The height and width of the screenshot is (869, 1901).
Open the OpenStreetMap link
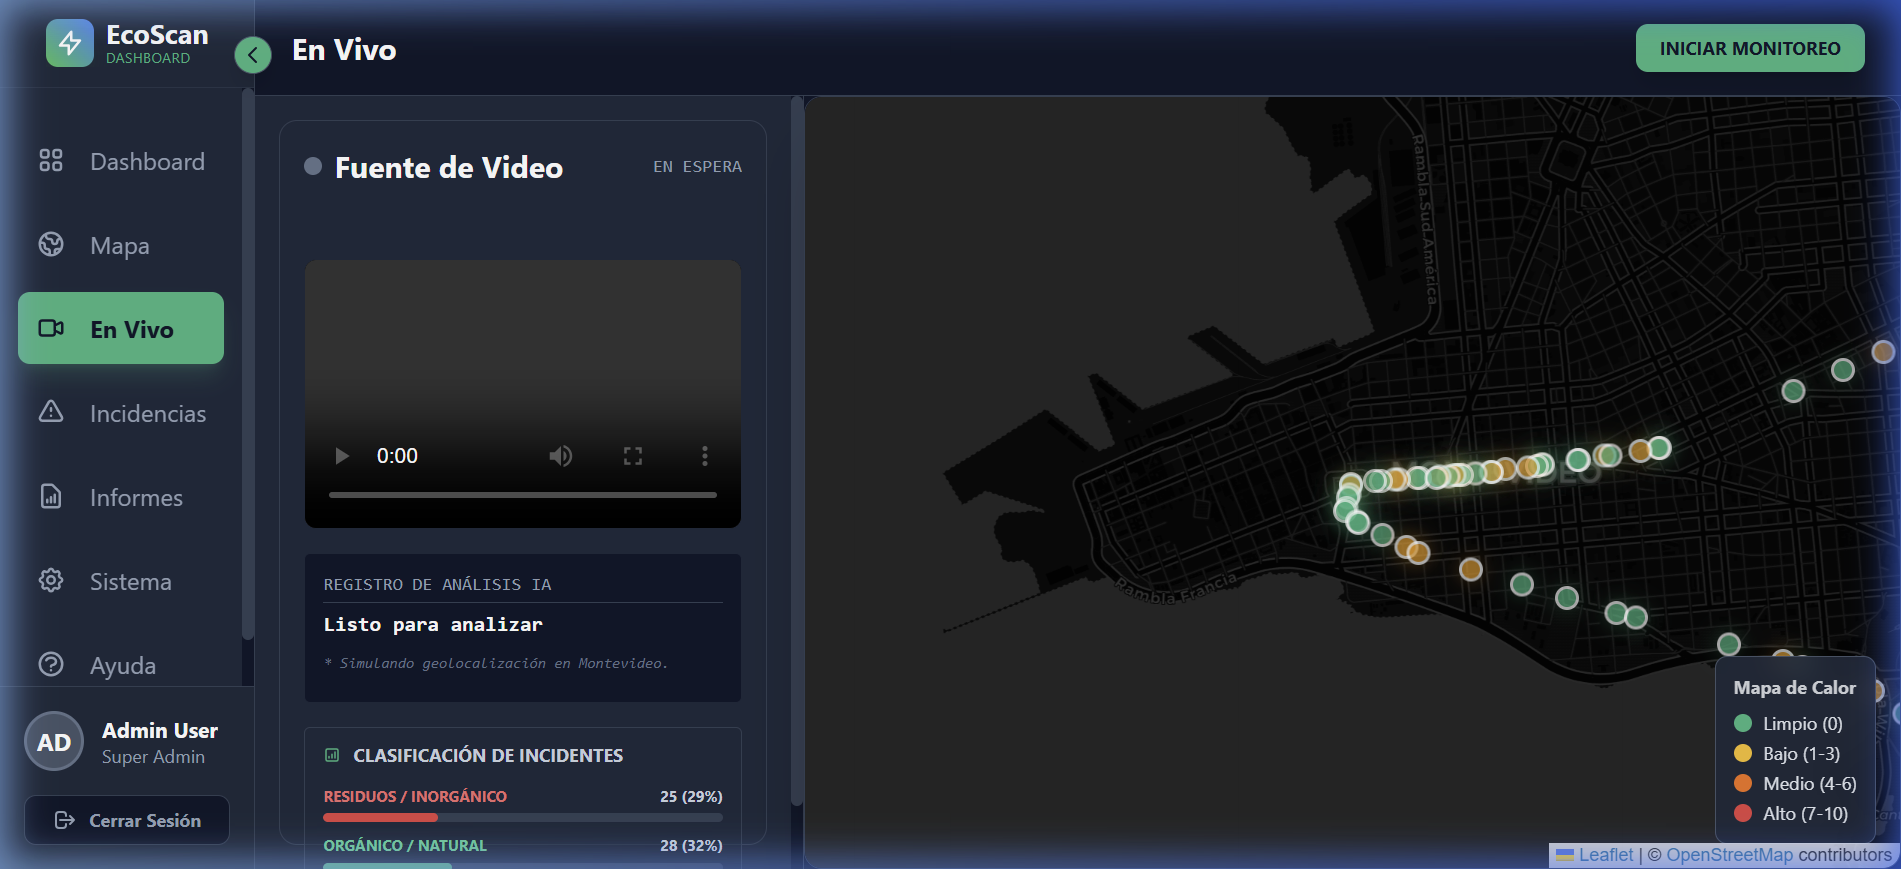click(1730, 855)
